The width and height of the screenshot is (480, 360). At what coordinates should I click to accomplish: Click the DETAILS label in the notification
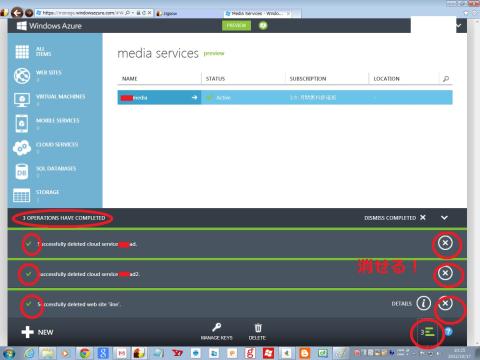[401, 304]
